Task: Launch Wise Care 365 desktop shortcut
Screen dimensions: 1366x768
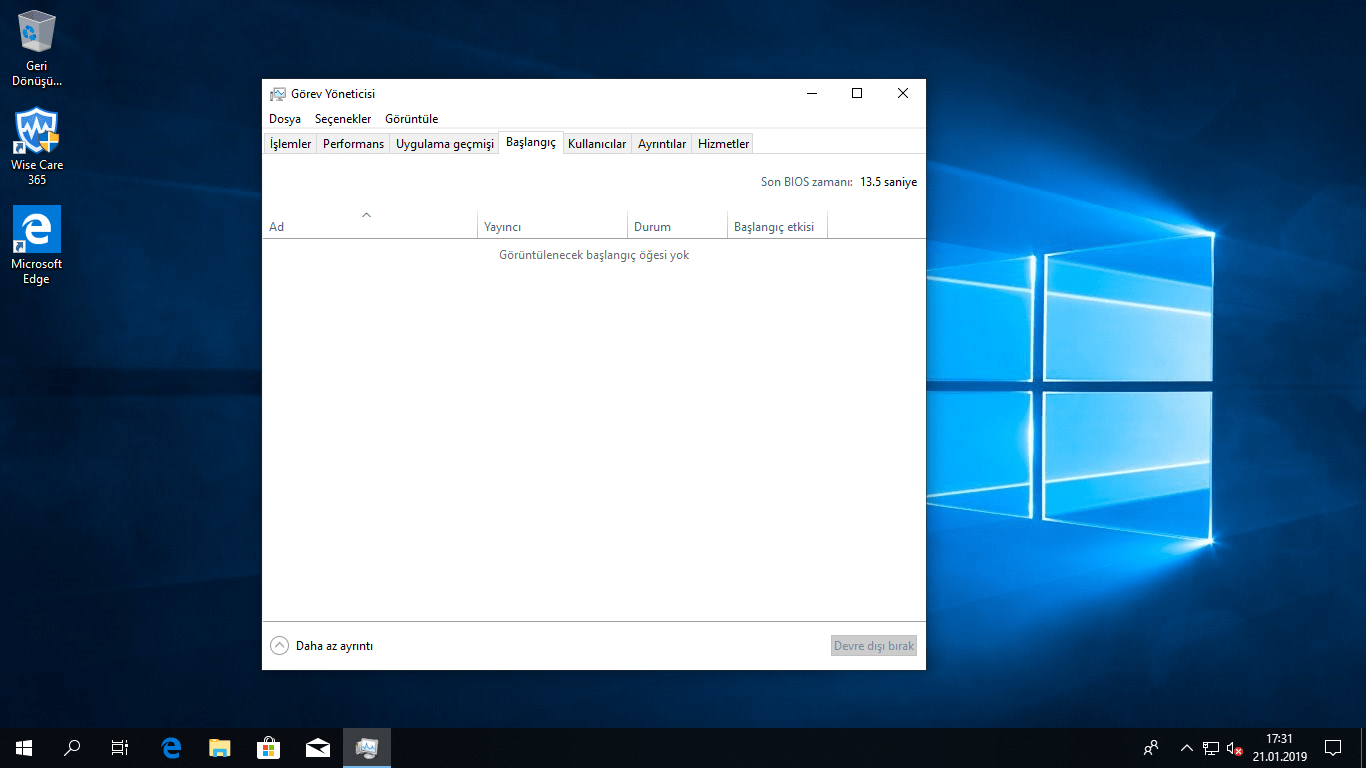Action: click(x=37, y=146)
